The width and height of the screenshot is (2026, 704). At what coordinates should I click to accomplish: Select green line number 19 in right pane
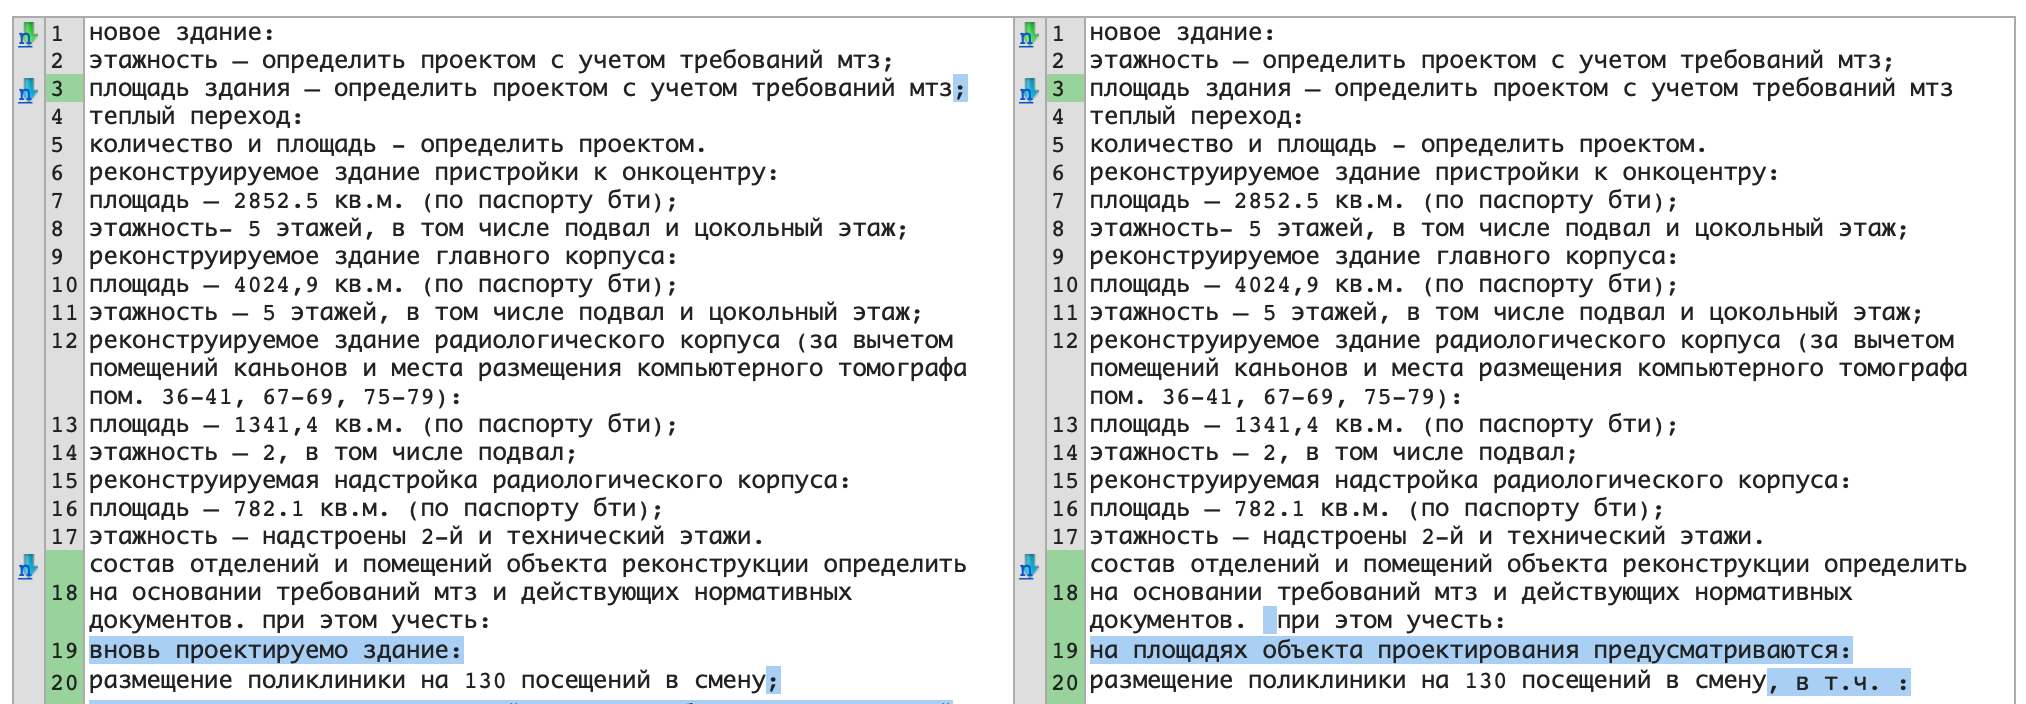[1064, 651]
